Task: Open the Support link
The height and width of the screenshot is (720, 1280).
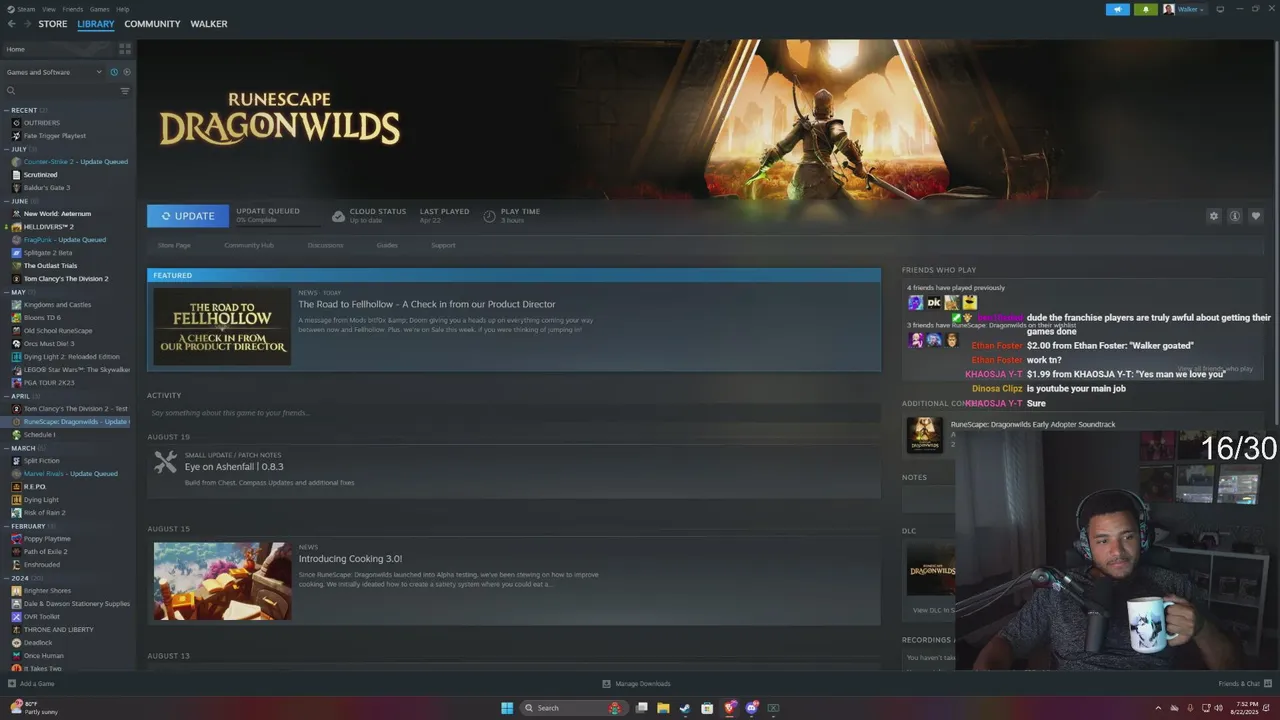Action: (x=443, y=245)
